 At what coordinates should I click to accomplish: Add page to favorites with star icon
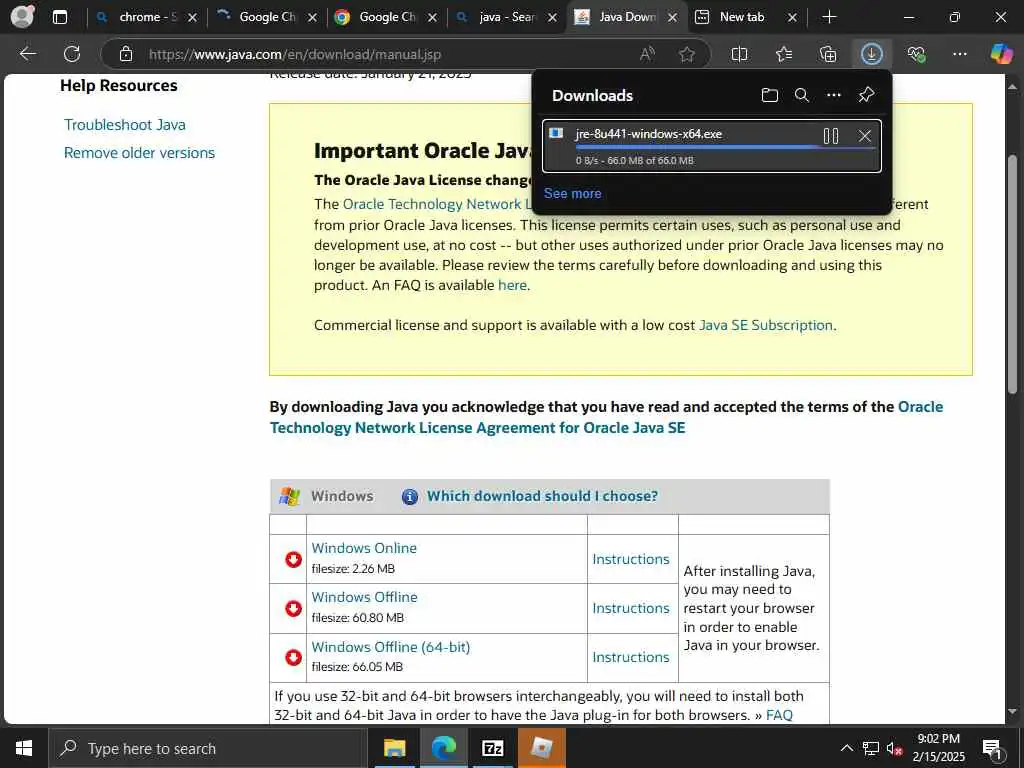686,54
